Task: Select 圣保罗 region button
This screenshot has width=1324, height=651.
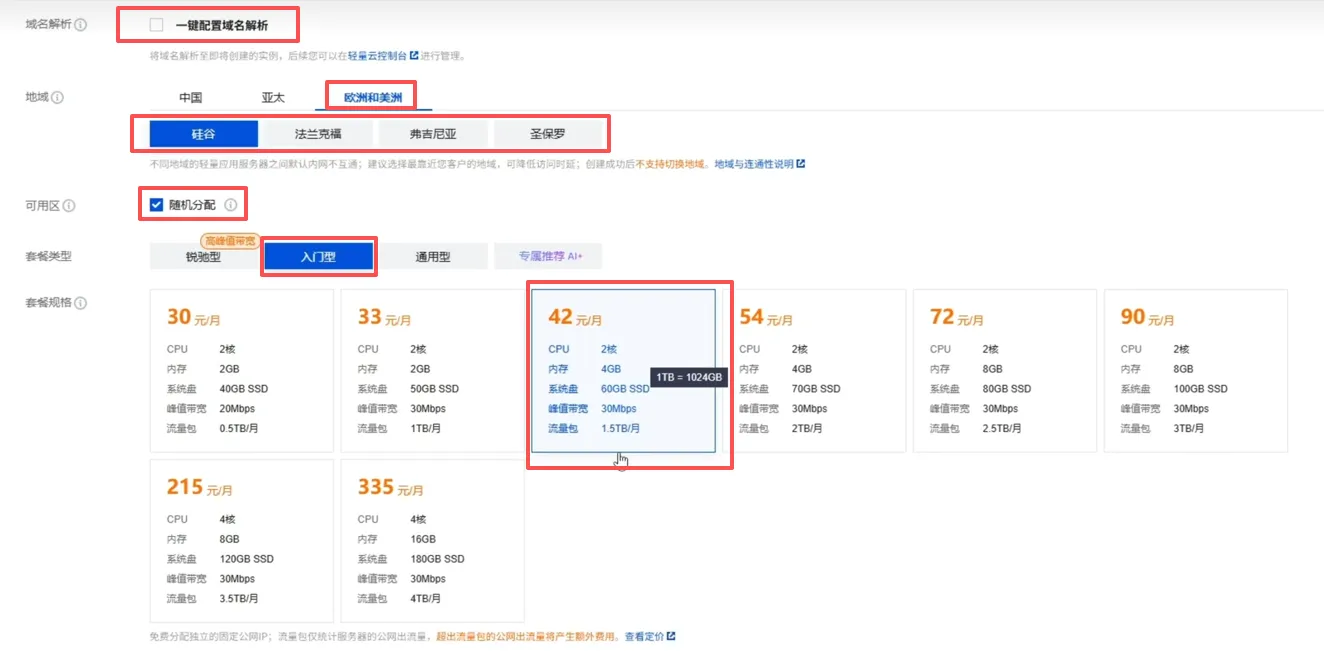Action: click(x=549, y=134)
